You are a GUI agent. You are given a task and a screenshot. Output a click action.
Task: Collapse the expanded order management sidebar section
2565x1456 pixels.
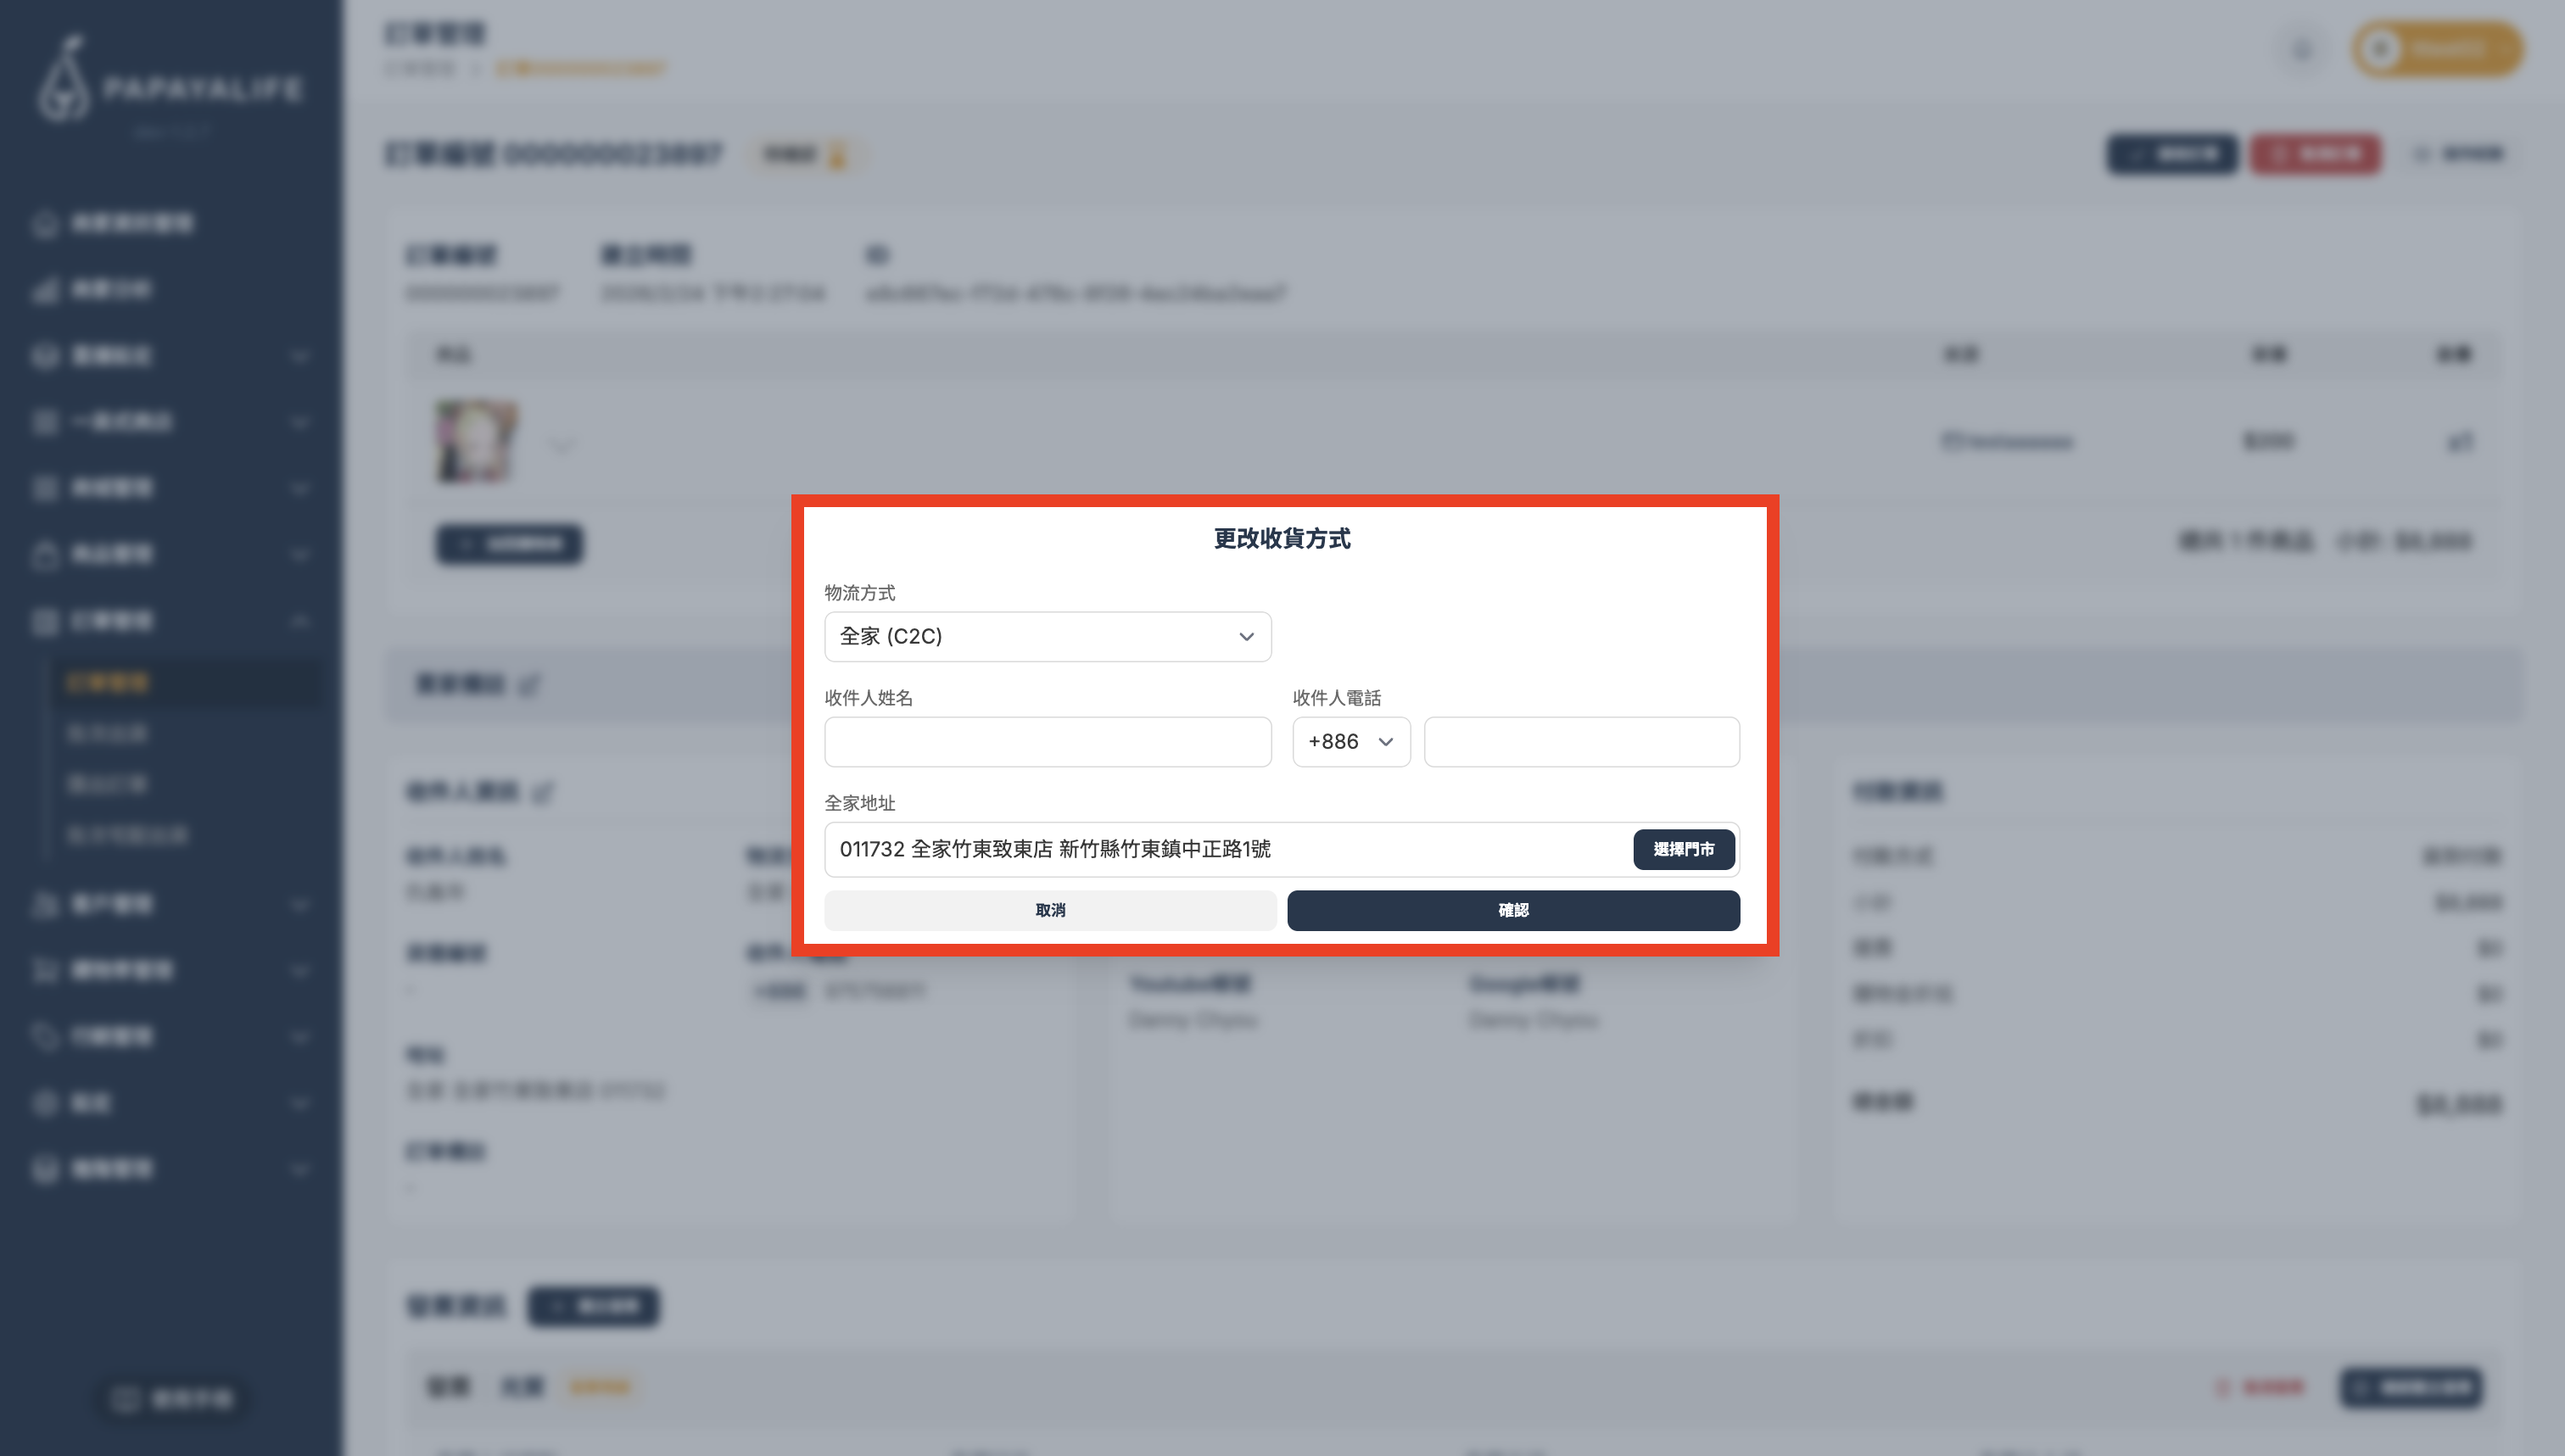299,621
